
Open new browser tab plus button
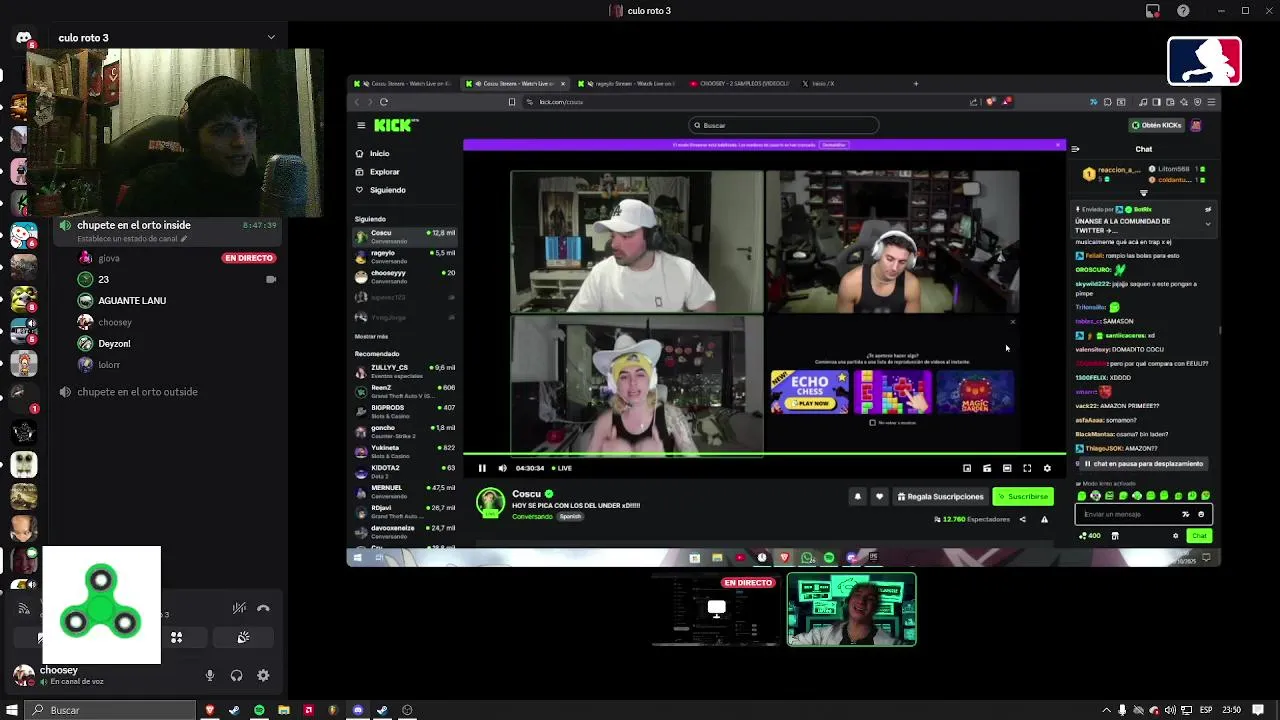point(916,84)
